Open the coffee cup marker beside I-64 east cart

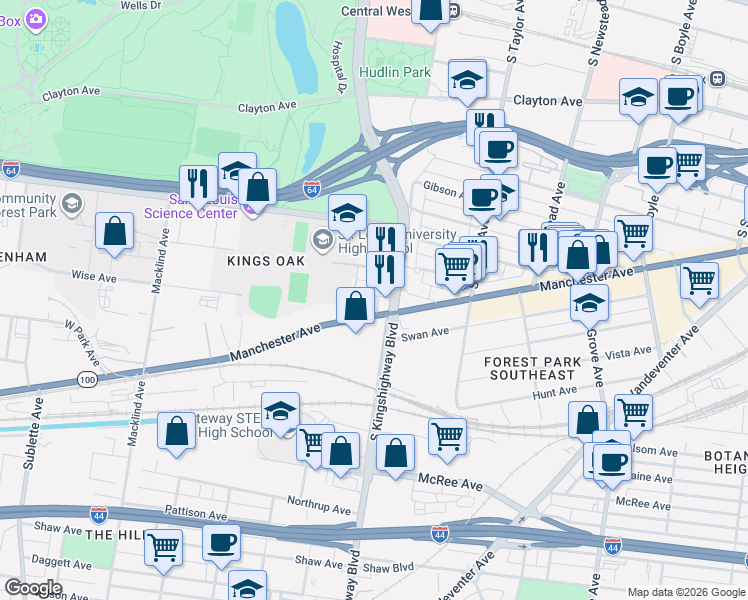(x=657, y=169)
